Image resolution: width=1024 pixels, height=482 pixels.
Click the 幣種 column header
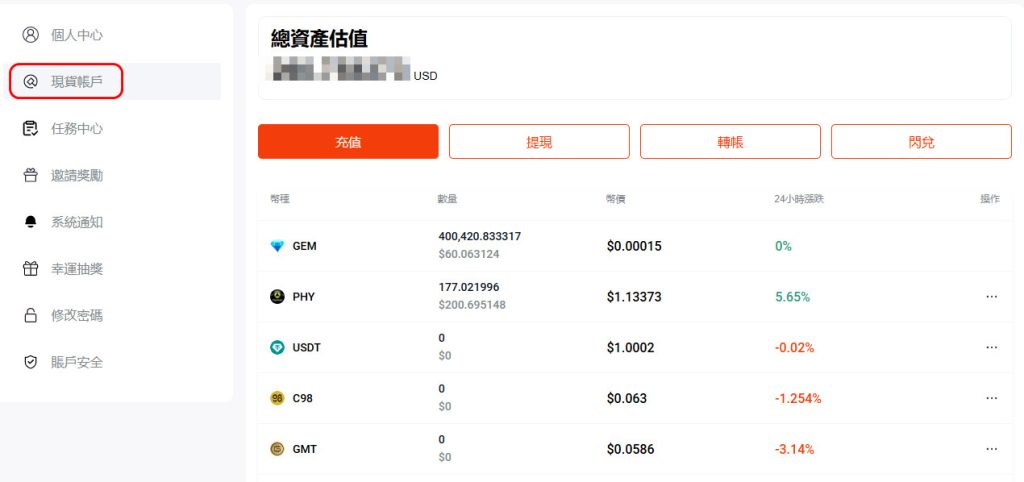coord(280,199)
